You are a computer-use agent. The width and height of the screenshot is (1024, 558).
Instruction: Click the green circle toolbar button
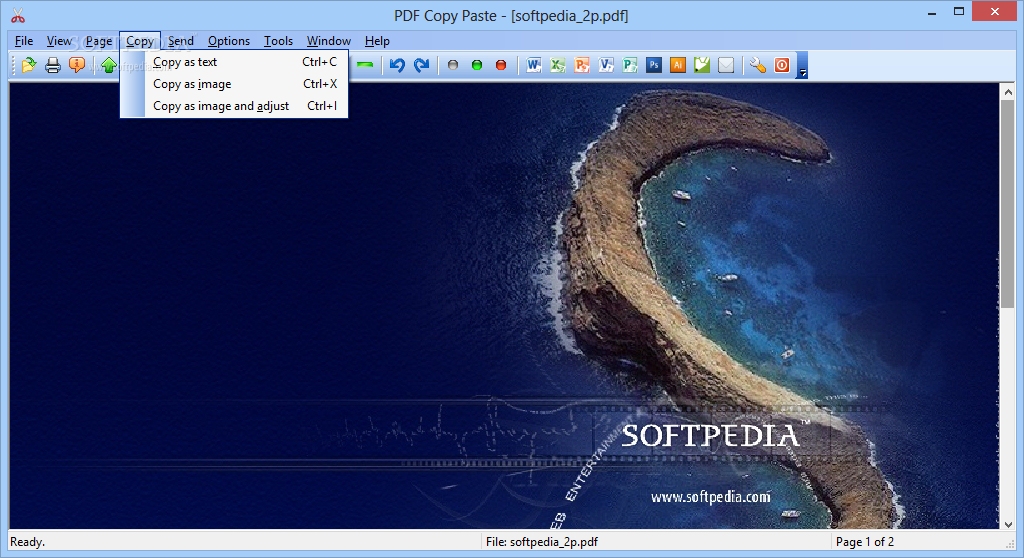[x=477, y=65]
